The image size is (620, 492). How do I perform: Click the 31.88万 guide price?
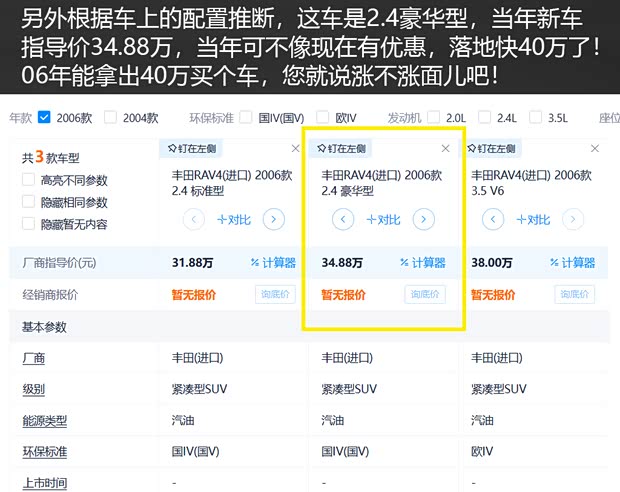pos(192,263)
